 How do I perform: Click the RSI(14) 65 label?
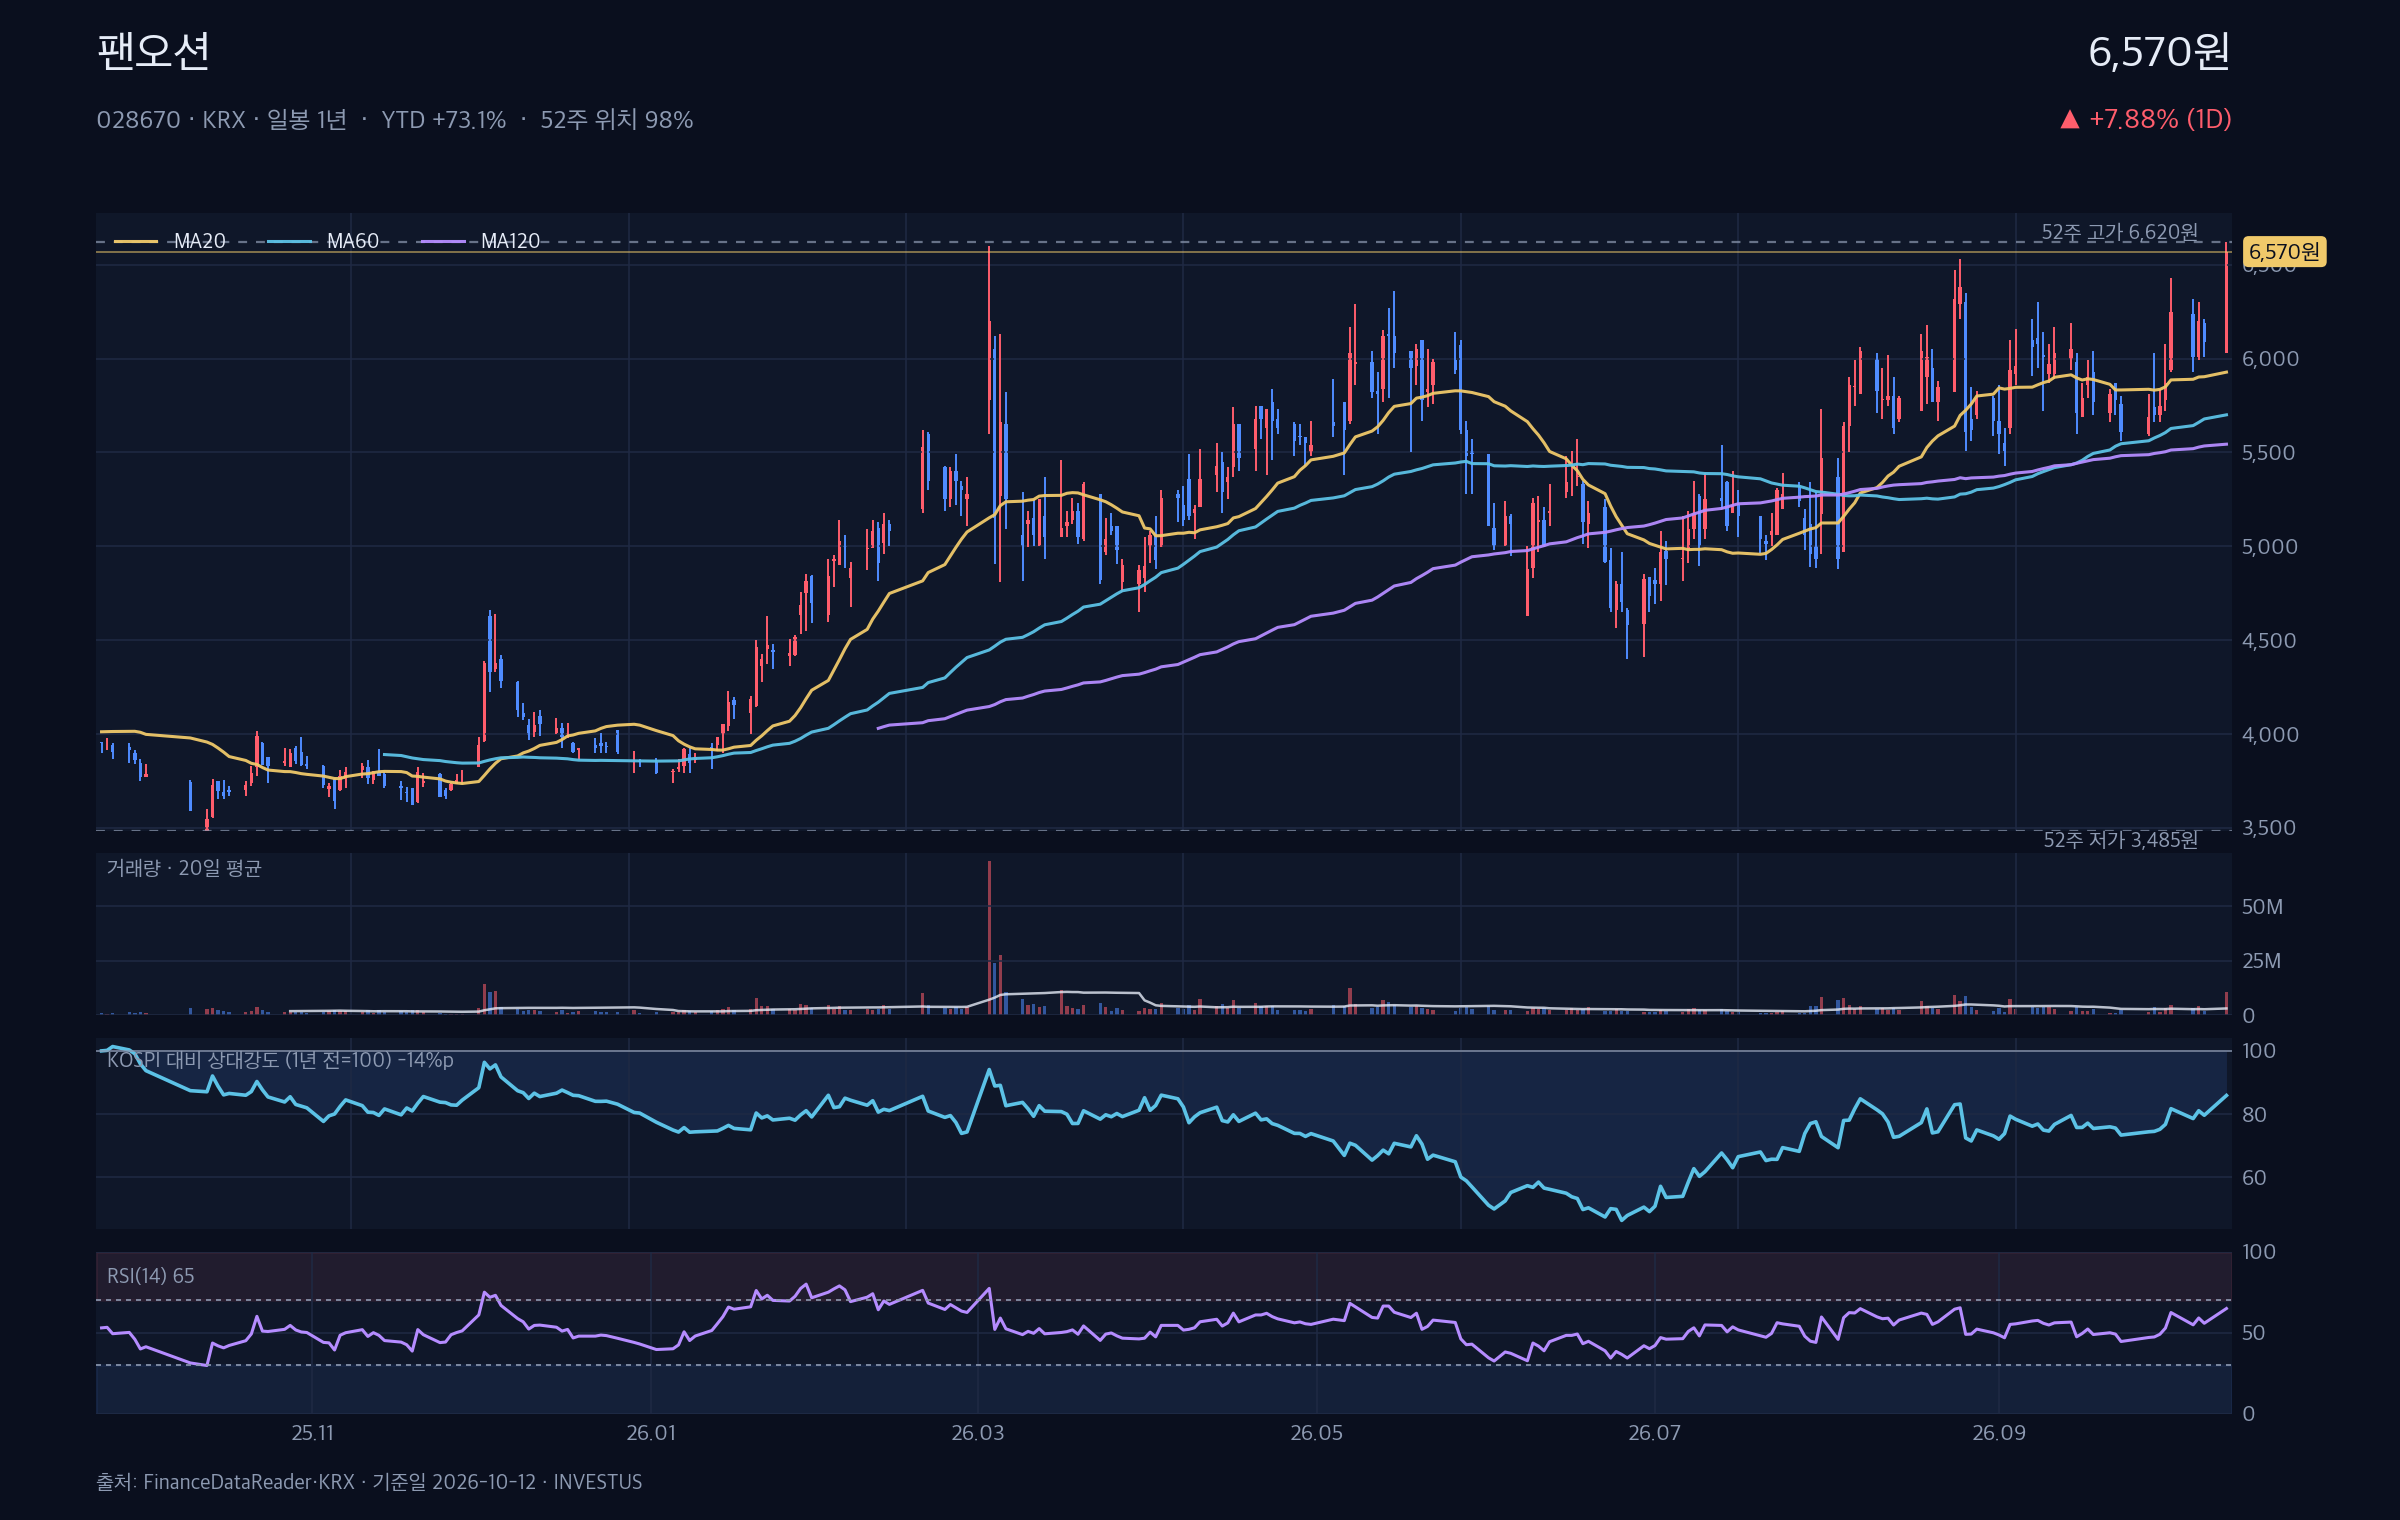tap(151, 1276)
